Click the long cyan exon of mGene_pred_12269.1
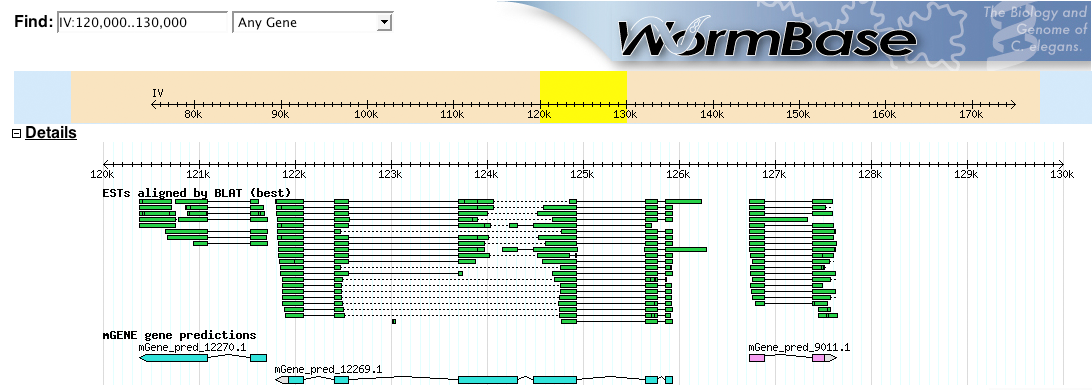This screenshot has height=390, width=1092. pyautogui.click(x=488, y=380)
